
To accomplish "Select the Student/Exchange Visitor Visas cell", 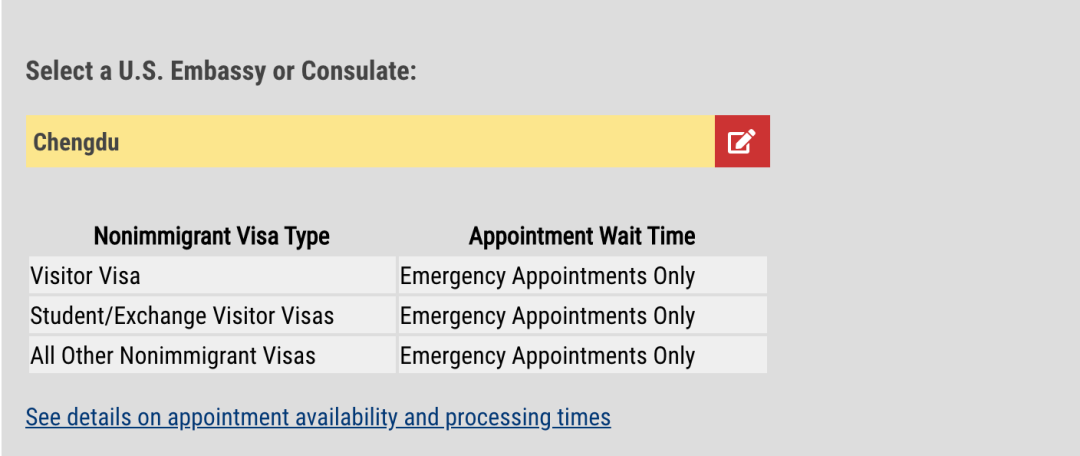I will tap(182, 316).
